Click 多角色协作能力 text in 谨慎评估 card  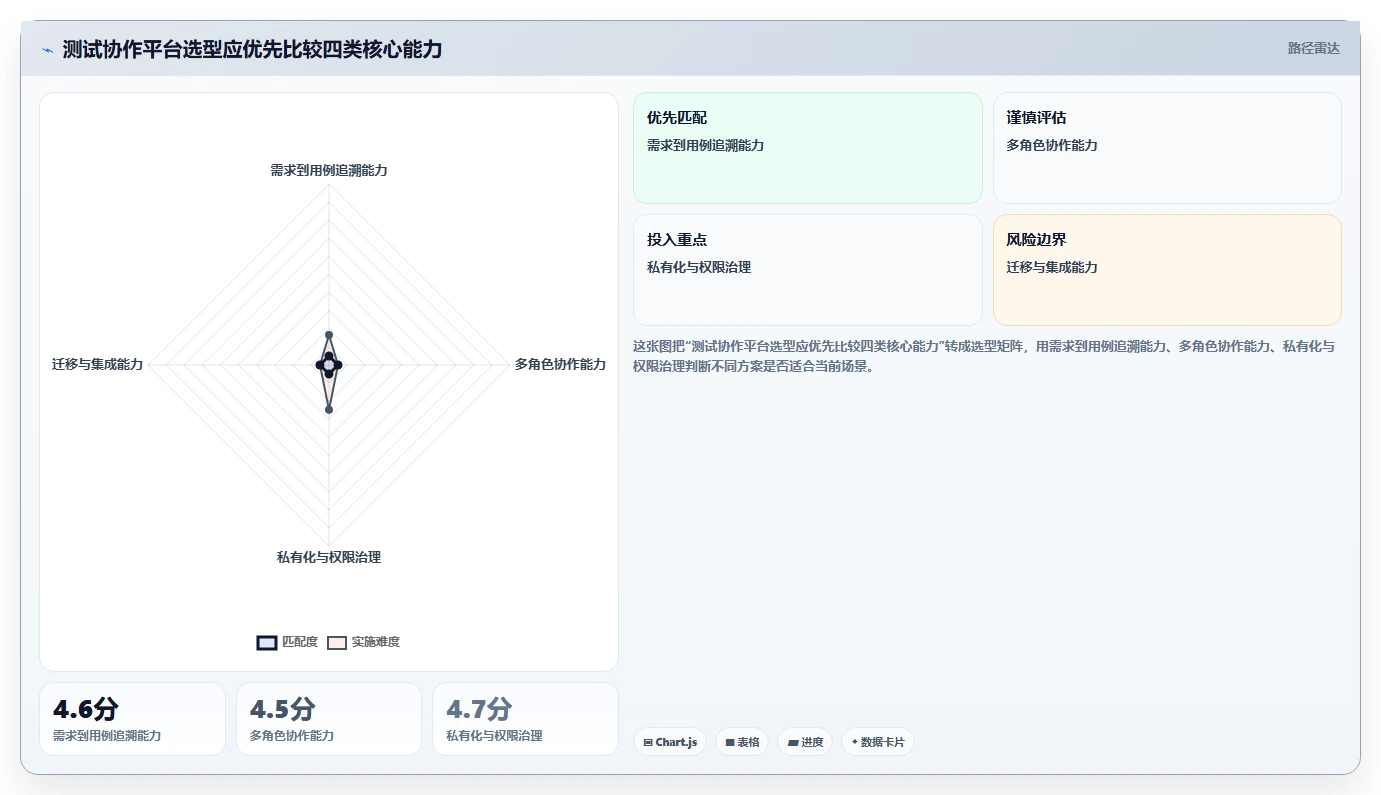pos(1052,145)
